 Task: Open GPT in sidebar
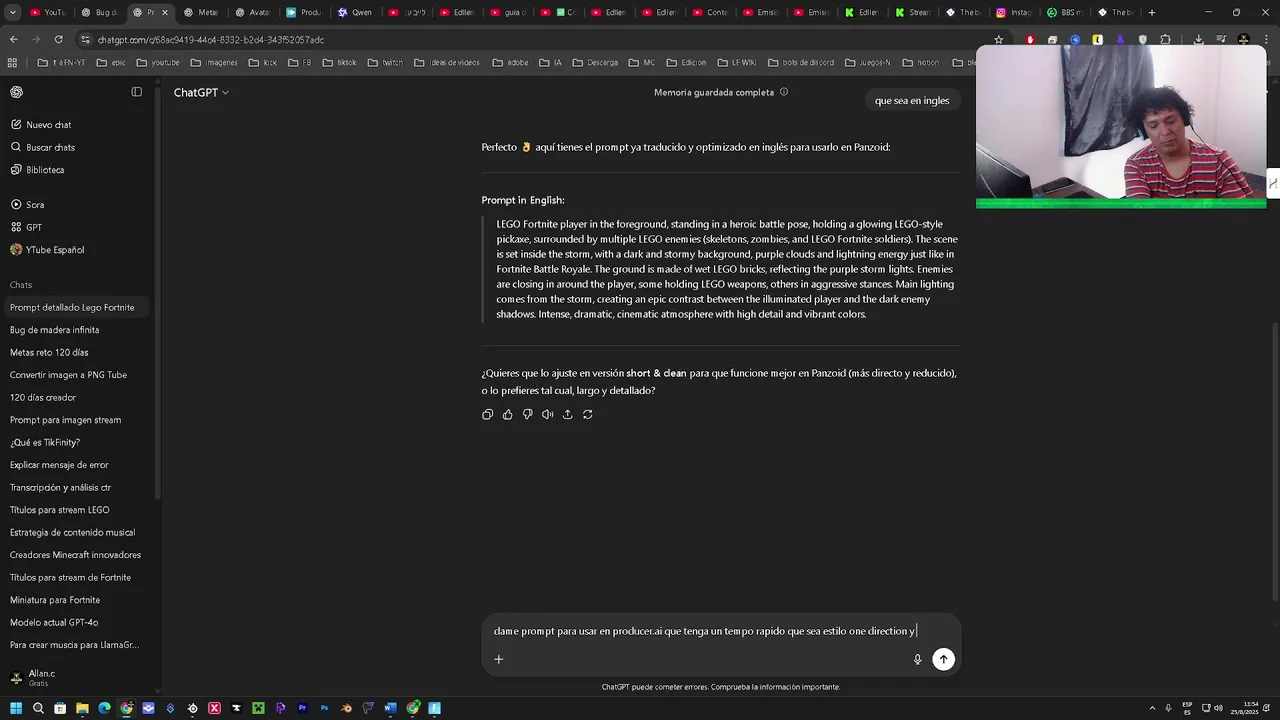75,227
